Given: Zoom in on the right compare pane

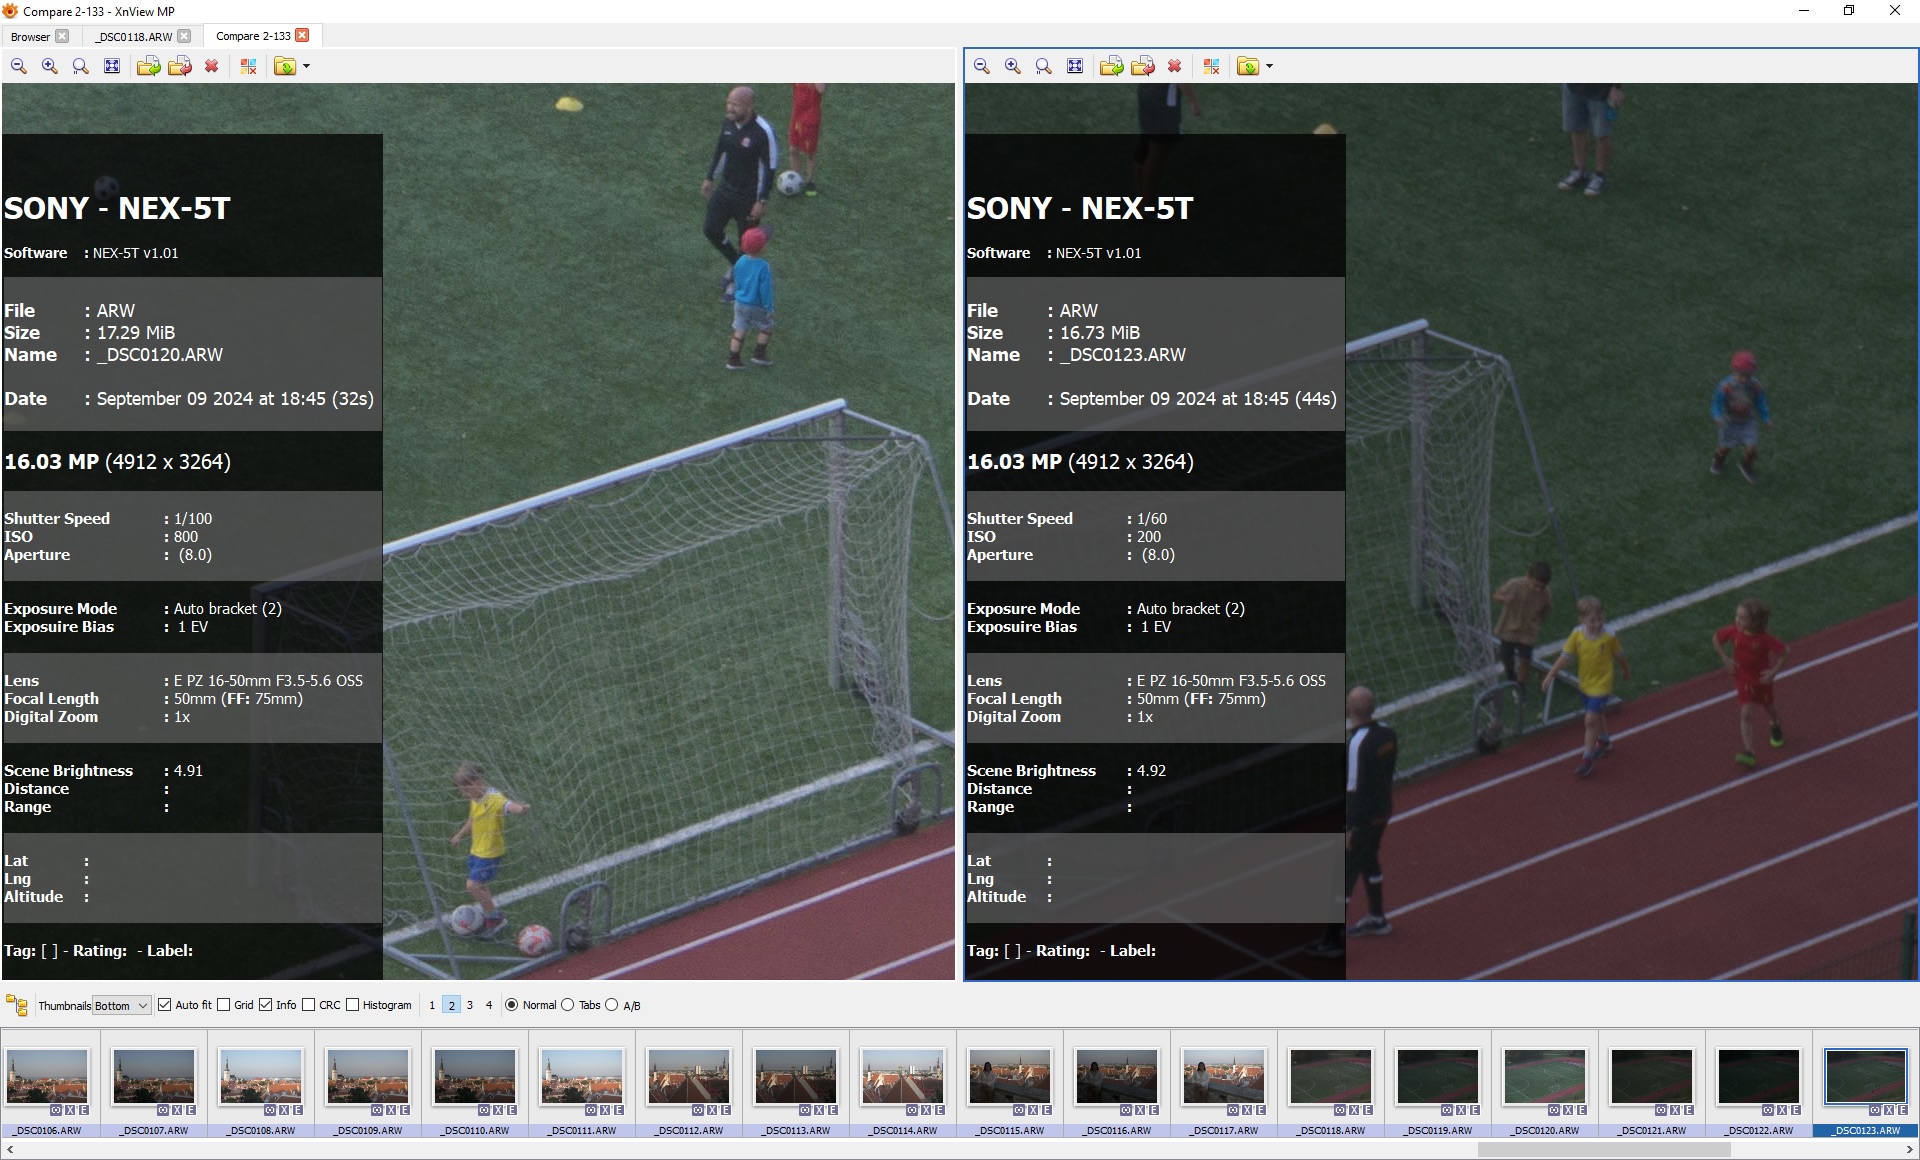Looking at the screenshot, I should [x=1013, y=66].
